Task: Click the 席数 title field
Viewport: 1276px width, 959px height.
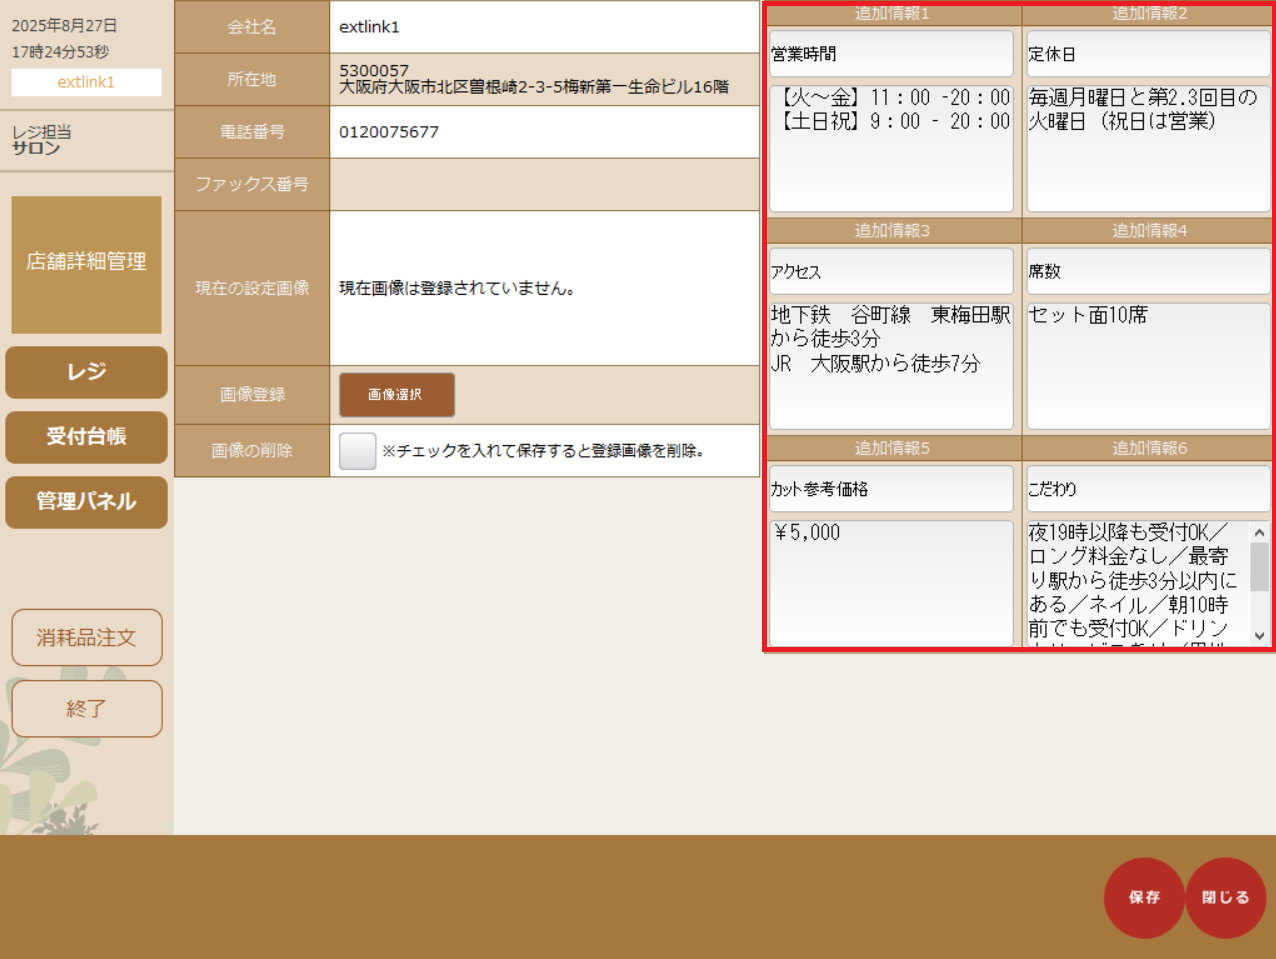Action: pos(1147,271)
